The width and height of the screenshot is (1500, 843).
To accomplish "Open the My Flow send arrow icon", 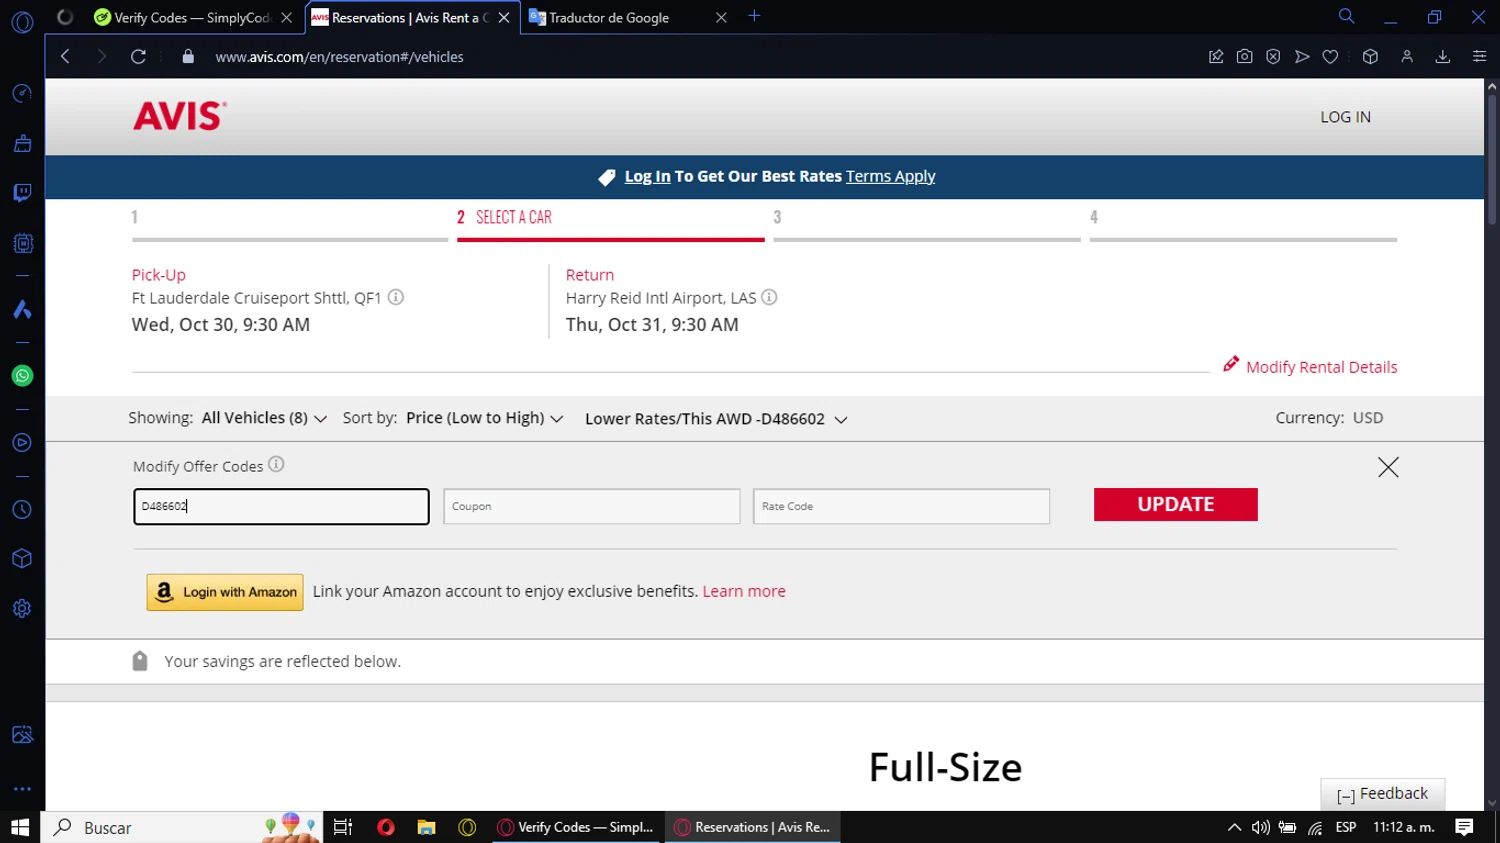I will pos(1302,57).
